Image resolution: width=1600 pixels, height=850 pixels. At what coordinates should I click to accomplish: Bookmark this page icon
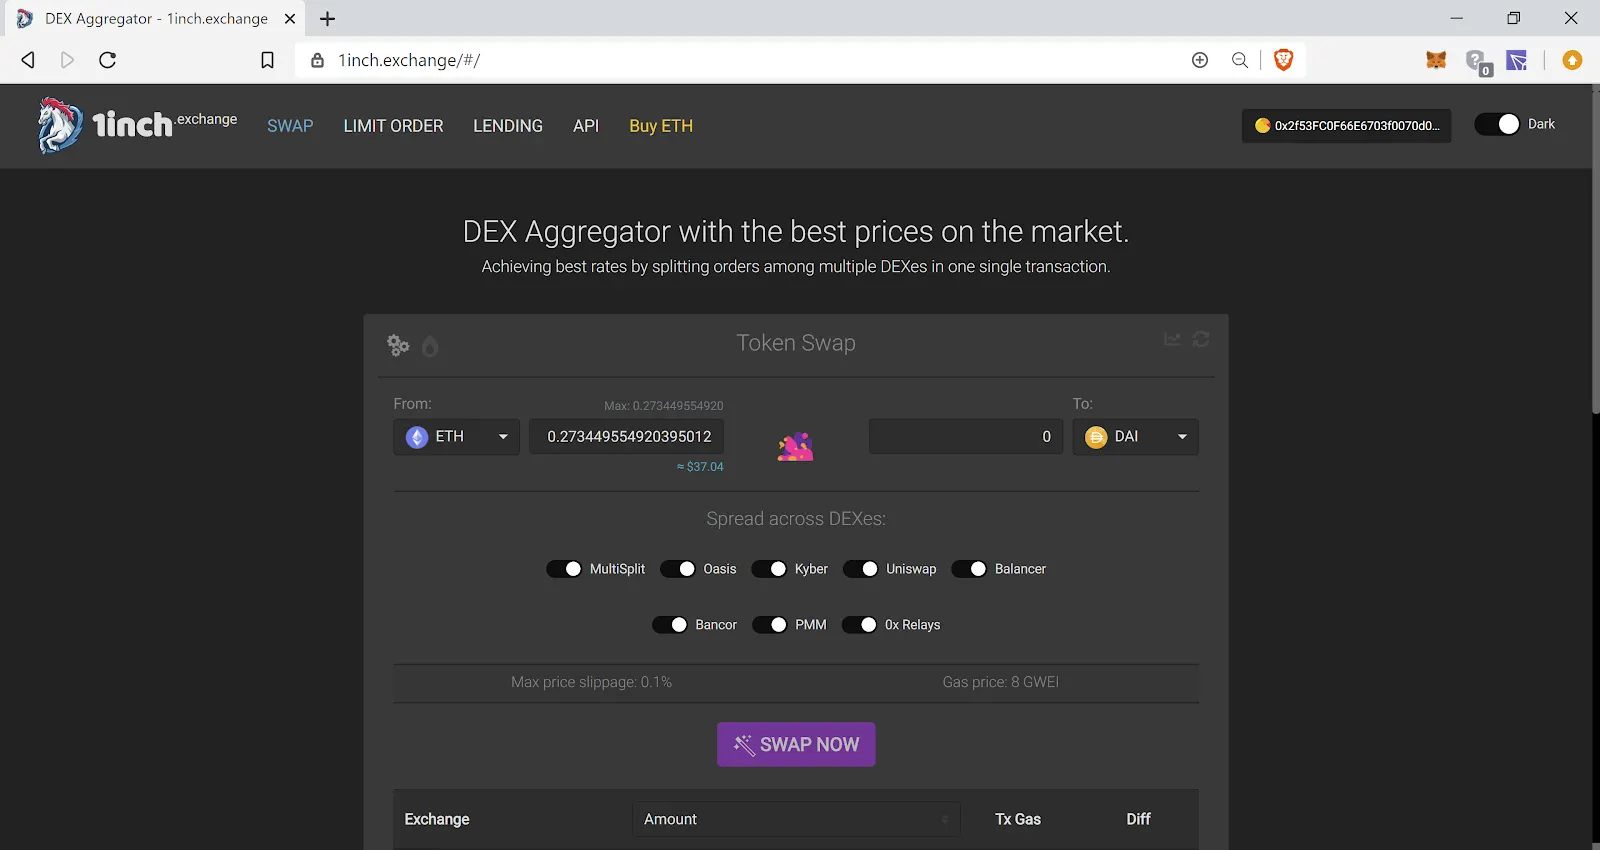click(x=267, y=60)
